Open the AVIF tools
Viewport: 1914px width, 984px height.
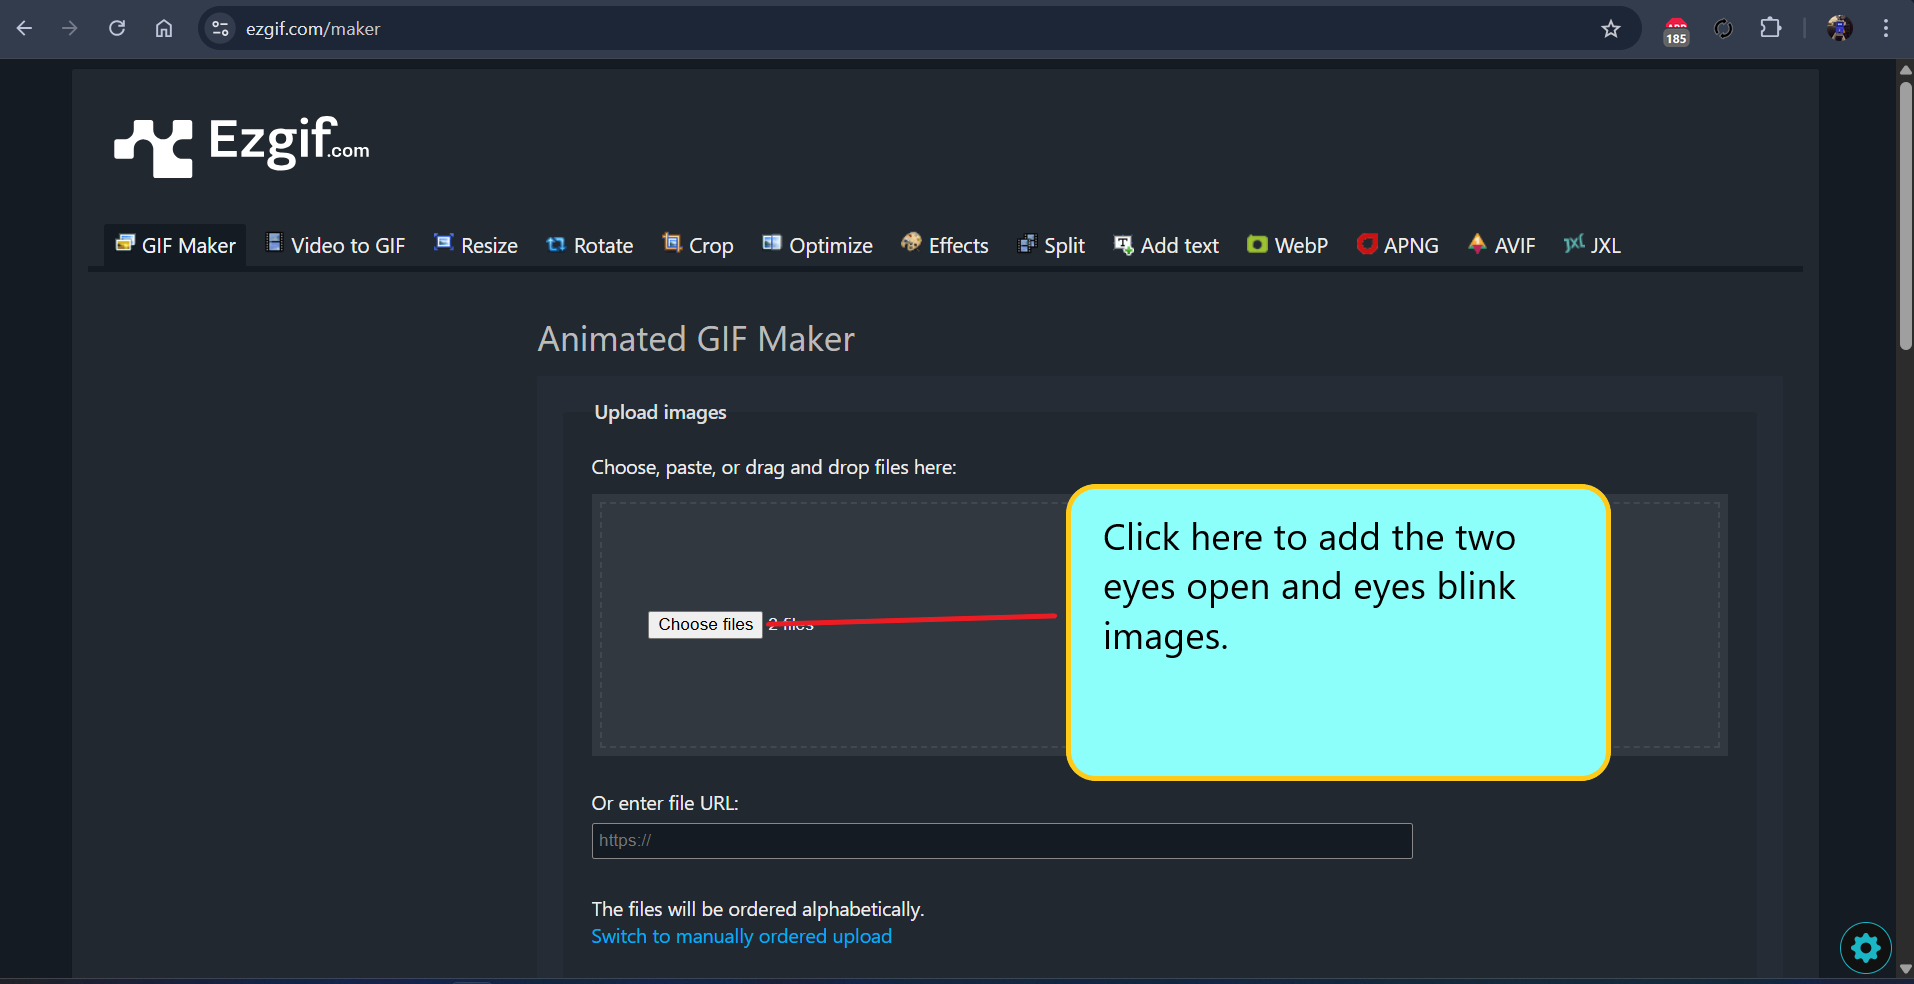(x=1501, y=245)
